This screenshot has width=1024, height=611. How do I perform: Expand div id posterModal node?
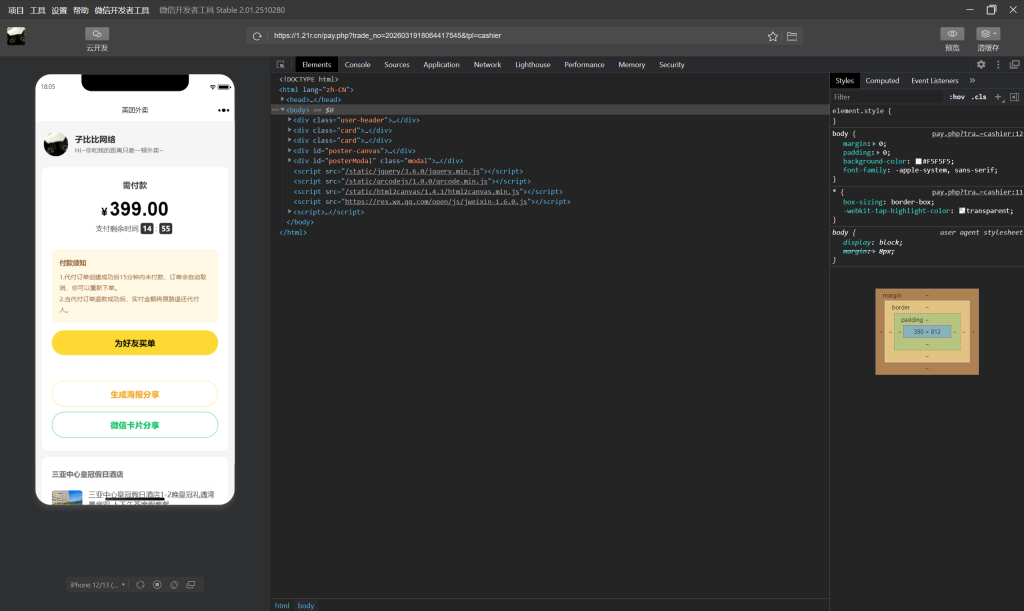point(290,161)
